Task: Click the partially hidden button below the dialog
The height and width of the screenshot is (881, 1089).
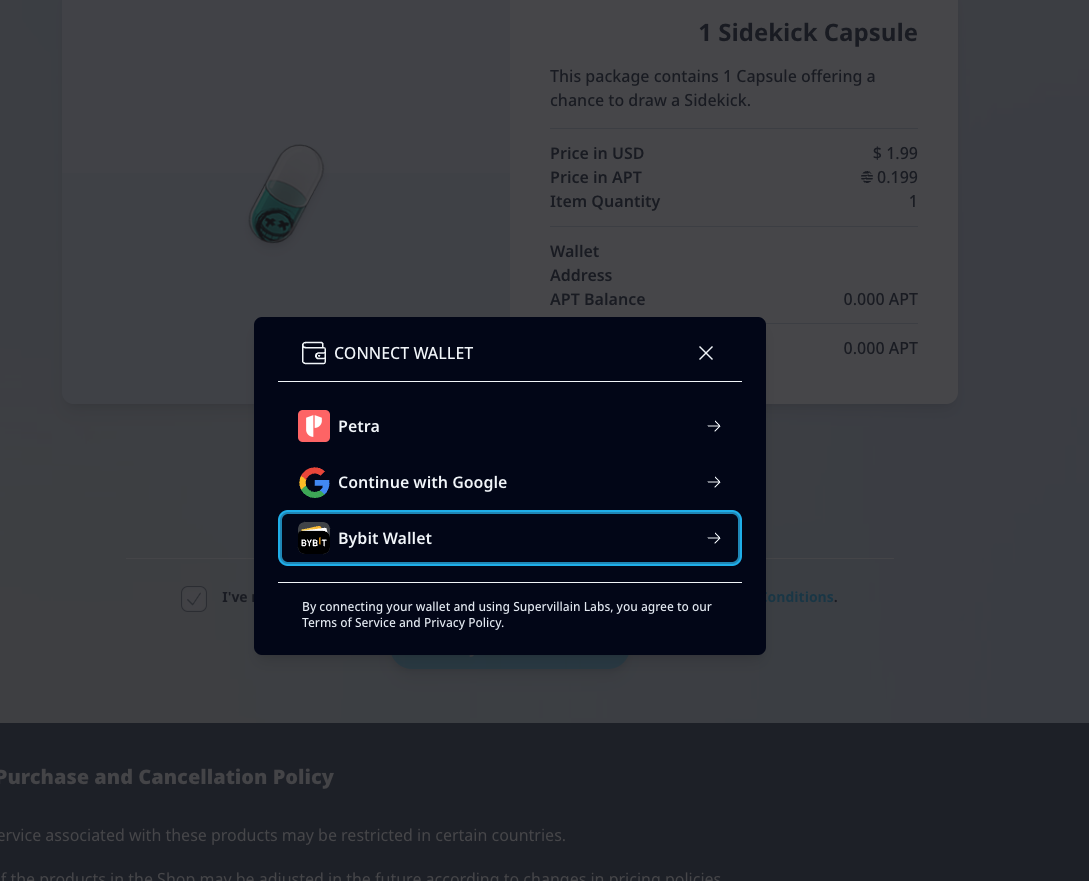Action: [x=510, y=662]
